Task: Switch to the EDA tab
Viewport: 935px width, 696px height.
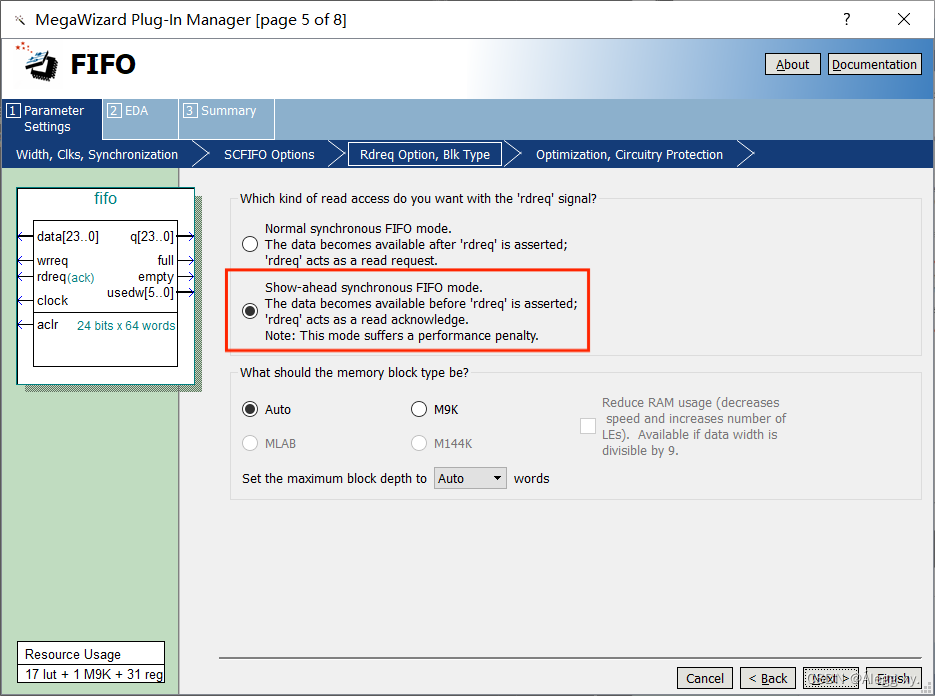Action: [x=141, y=119]
